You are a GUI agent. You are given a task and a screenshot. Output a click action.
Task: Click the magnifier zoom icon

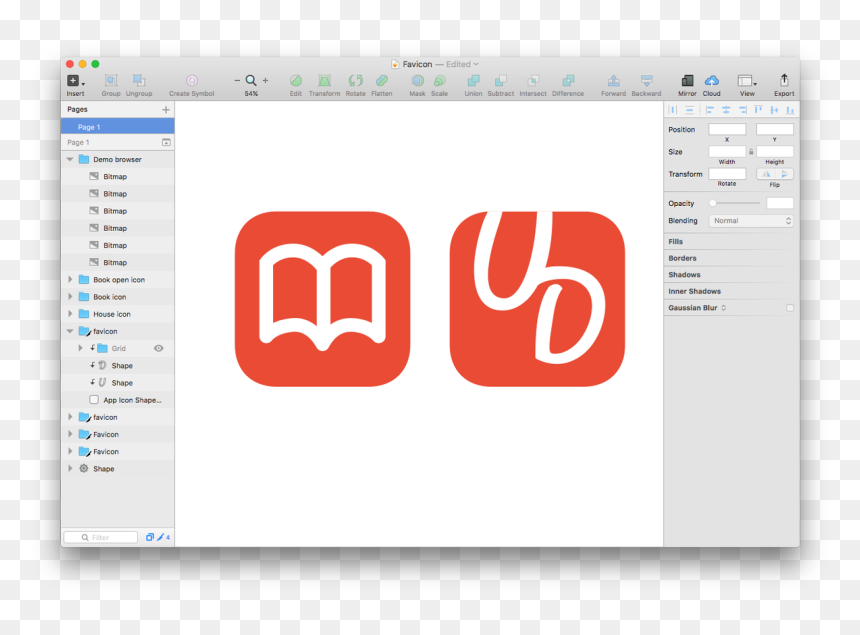click(x=251, y=81)
